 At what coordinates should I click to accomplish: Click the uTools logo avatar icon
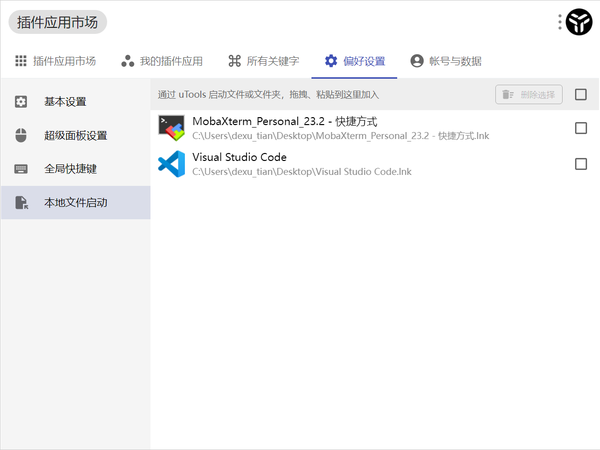point(579,22)
